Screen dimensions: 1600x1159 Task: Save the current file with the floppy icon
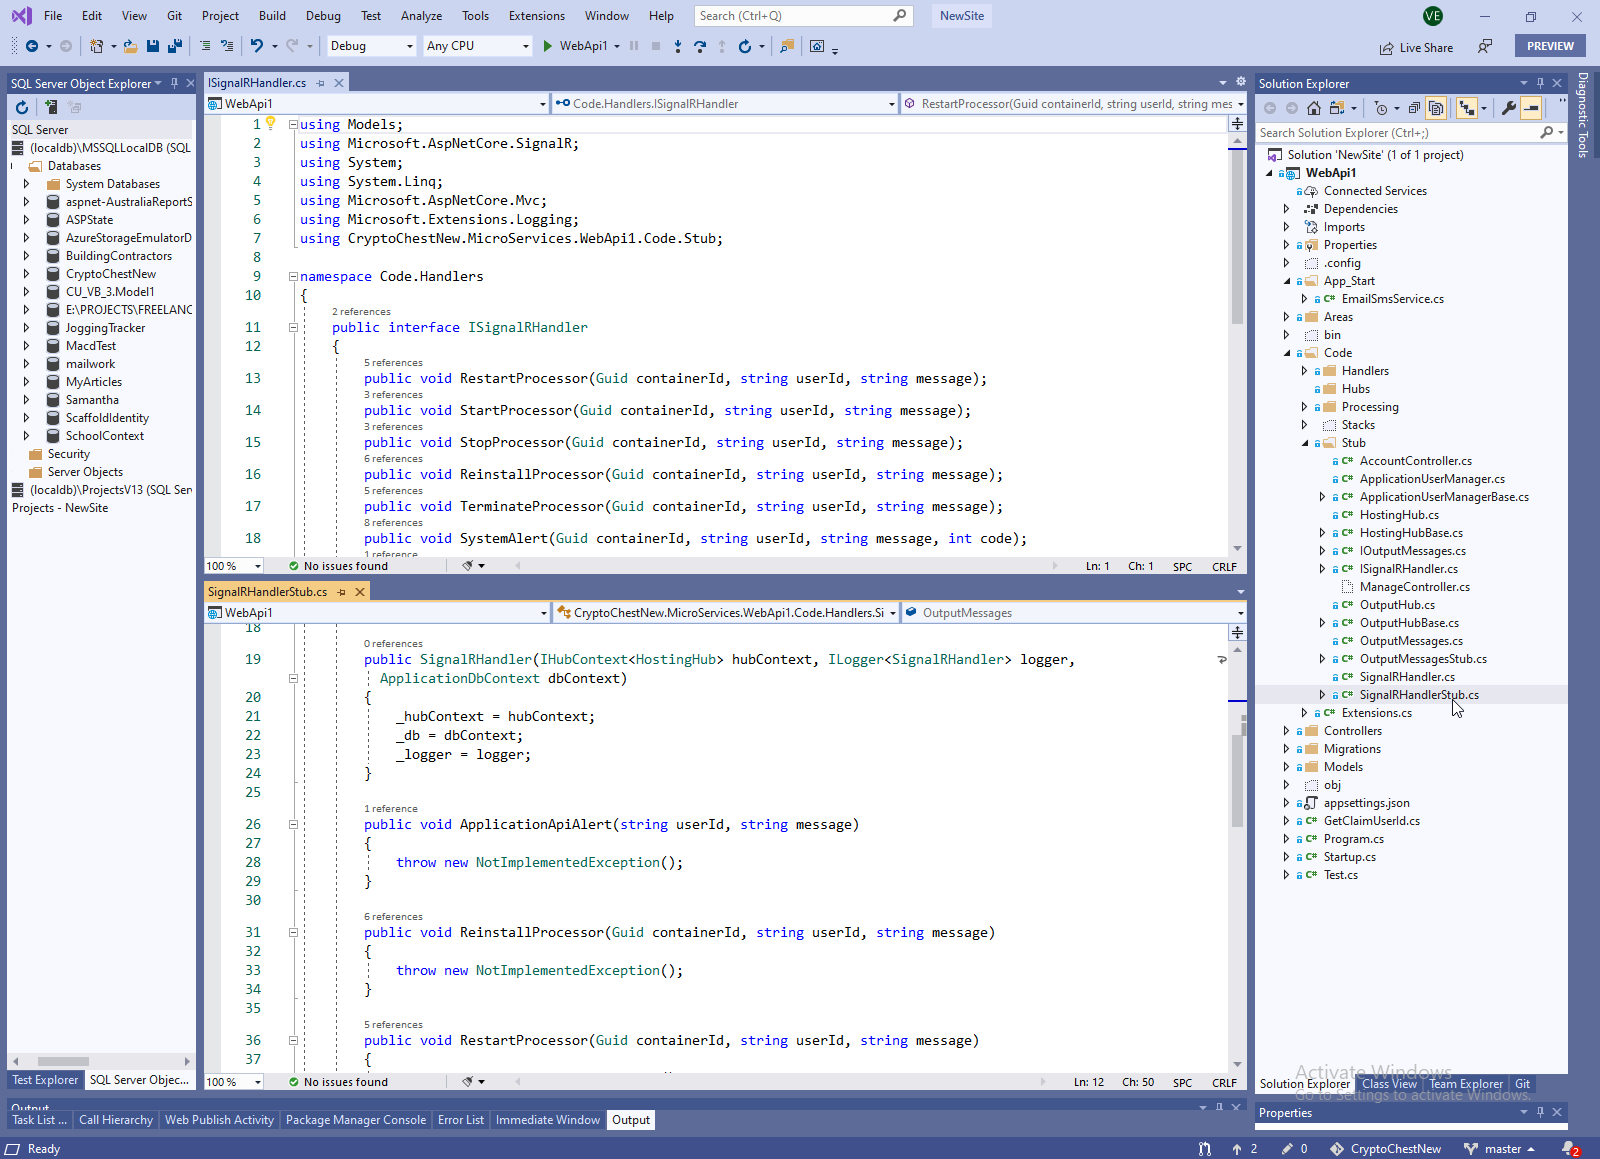[153, 46]
